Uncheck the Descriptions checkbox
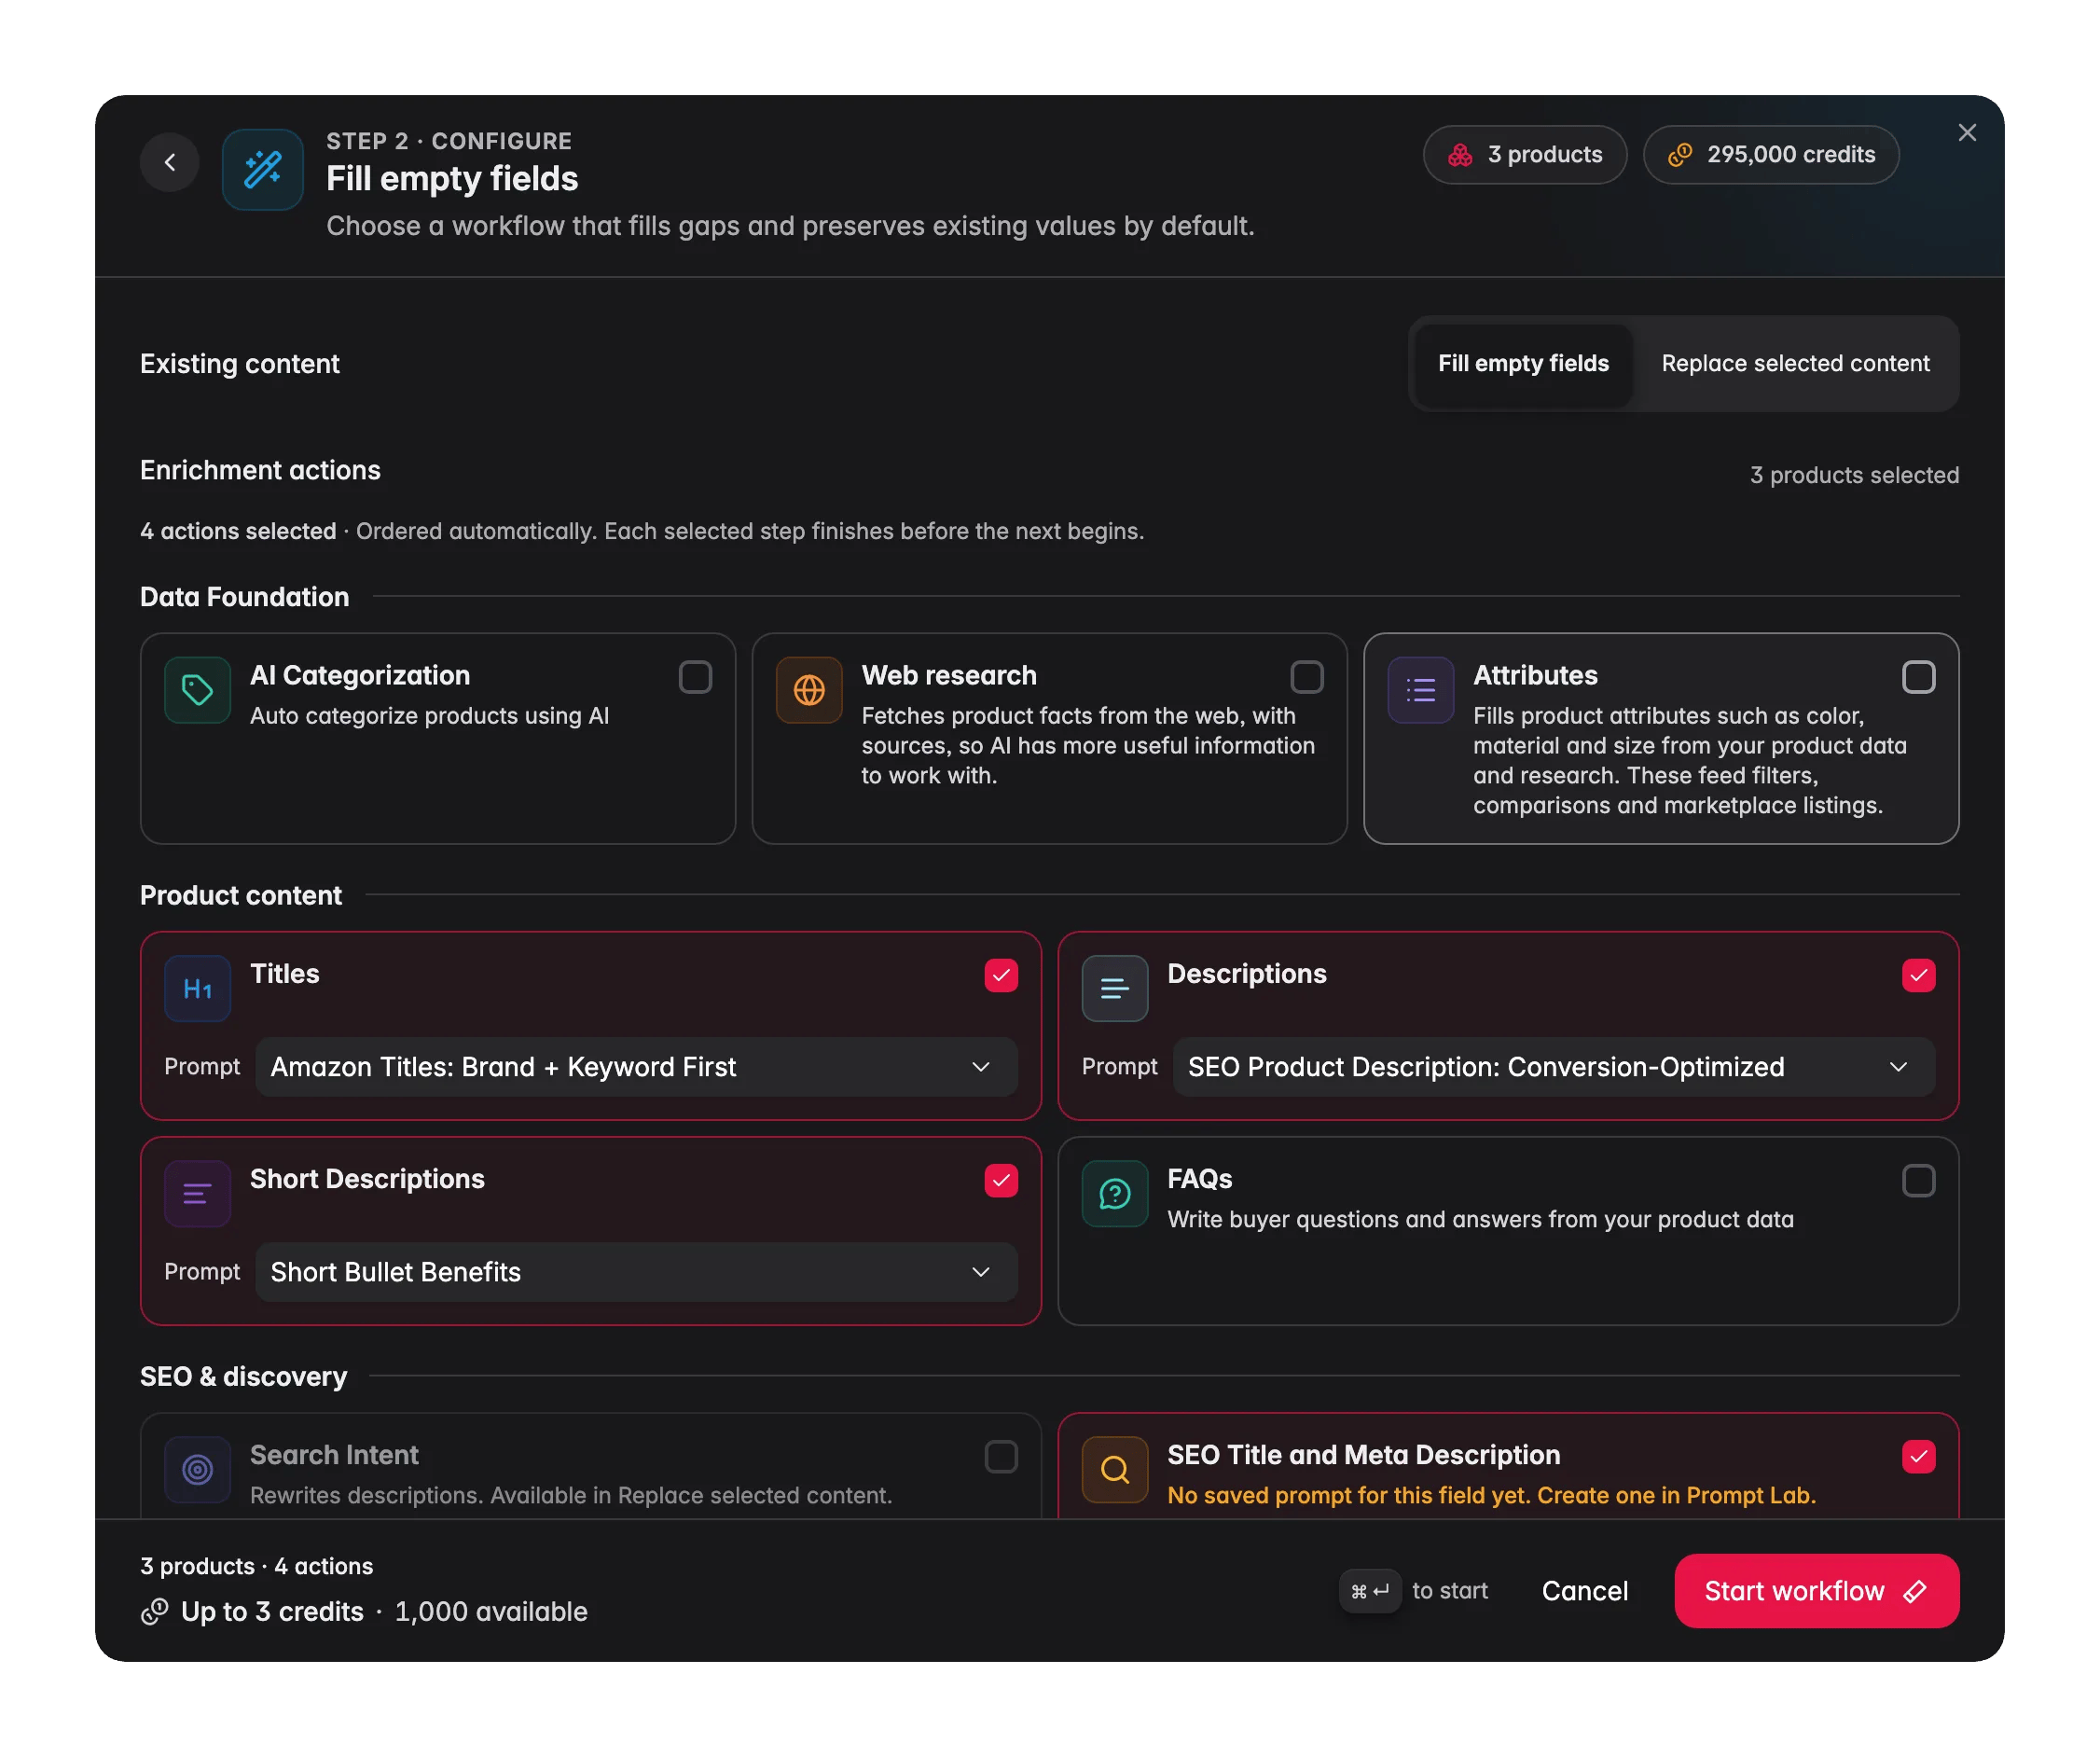The width and height of the screenshot is (2100, 1757). pos(1918,976)
